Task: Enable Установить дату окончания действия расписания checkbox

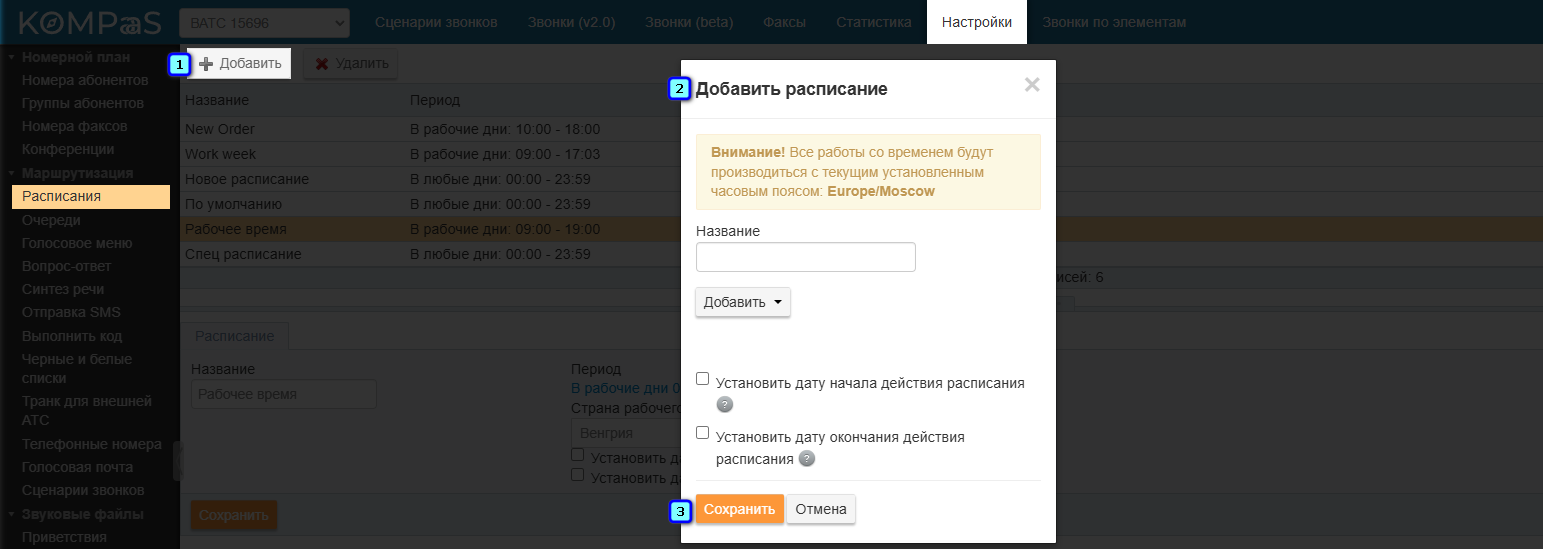Action: [703, 433]
